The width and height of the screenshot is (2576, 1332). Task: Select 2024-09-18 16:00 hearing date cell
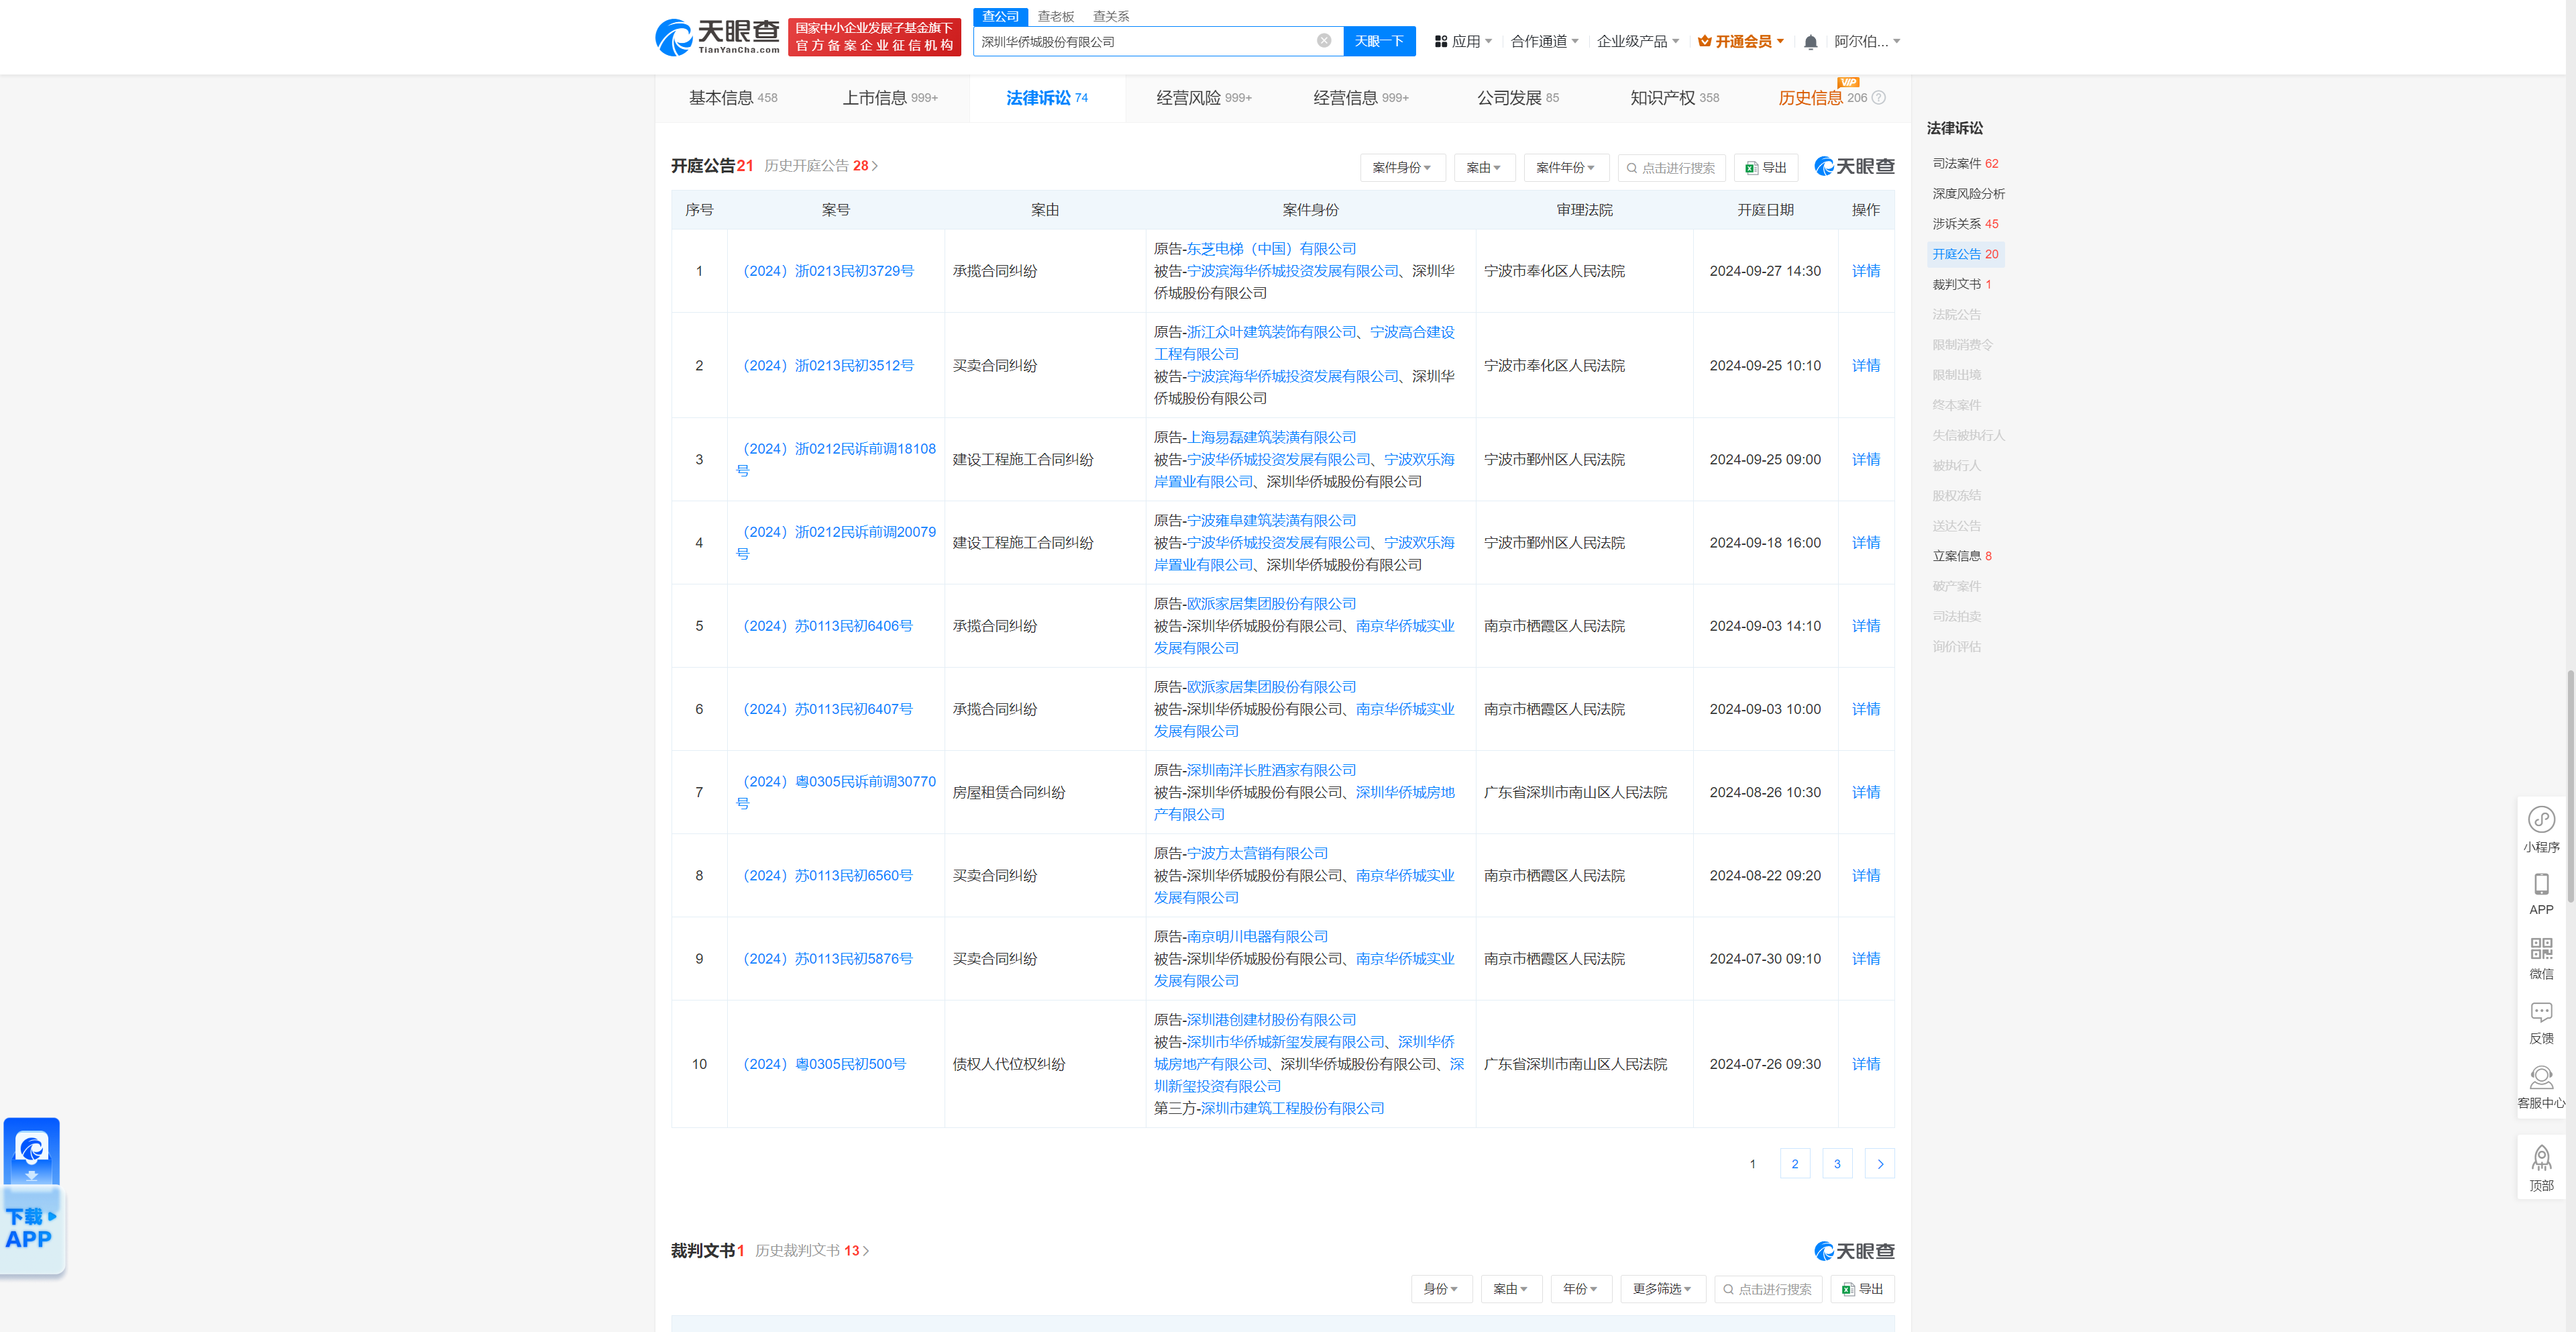point(1764,543)
